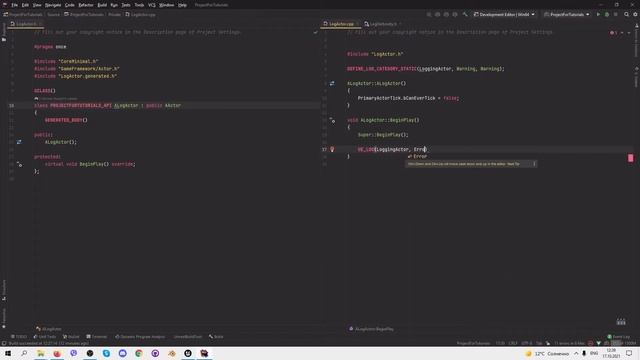The image size is (640, 360).
Task: Click the Windows taskbar search icon
Action: [24, 353]
